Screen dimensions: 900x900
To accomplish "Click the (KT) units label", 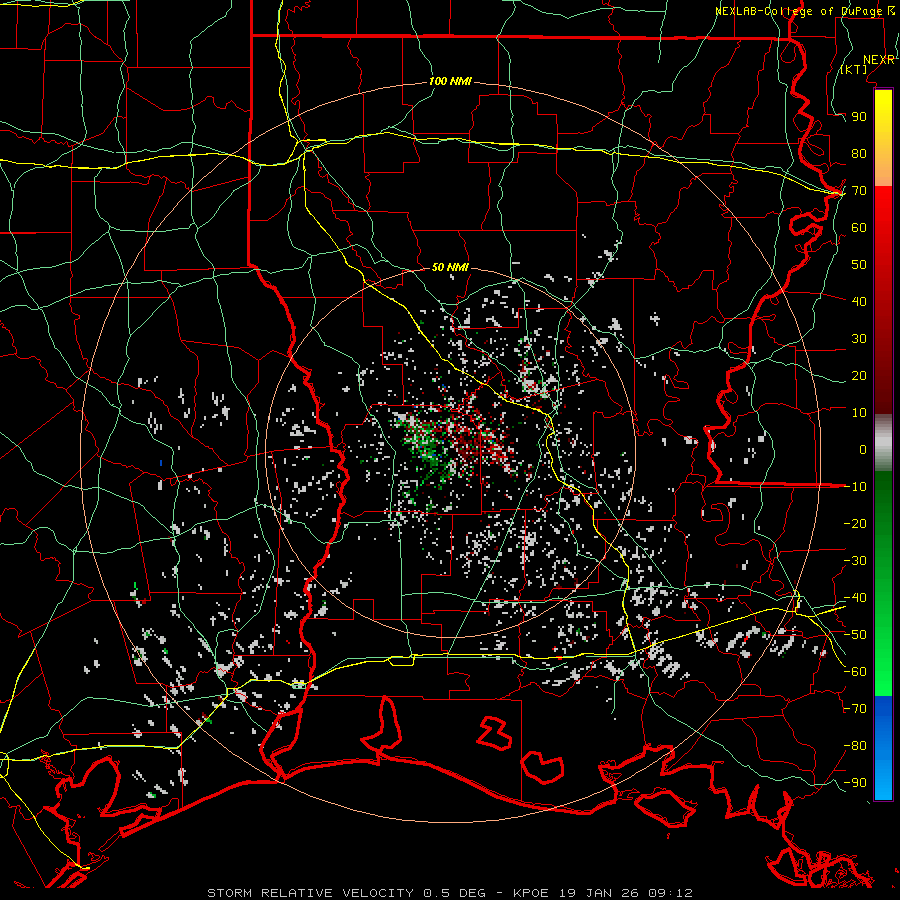I will [x=854, y=69].
